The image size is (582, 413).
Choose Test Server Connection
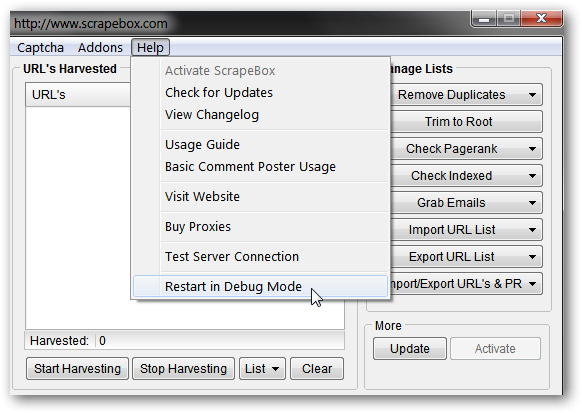tap(232, 256)
